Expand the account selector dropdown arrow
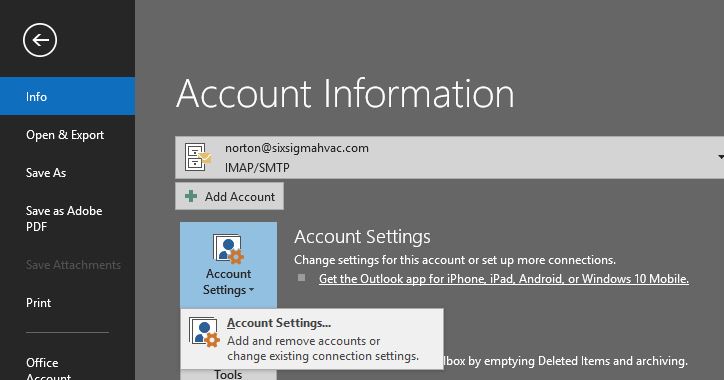 pos(720,157)
